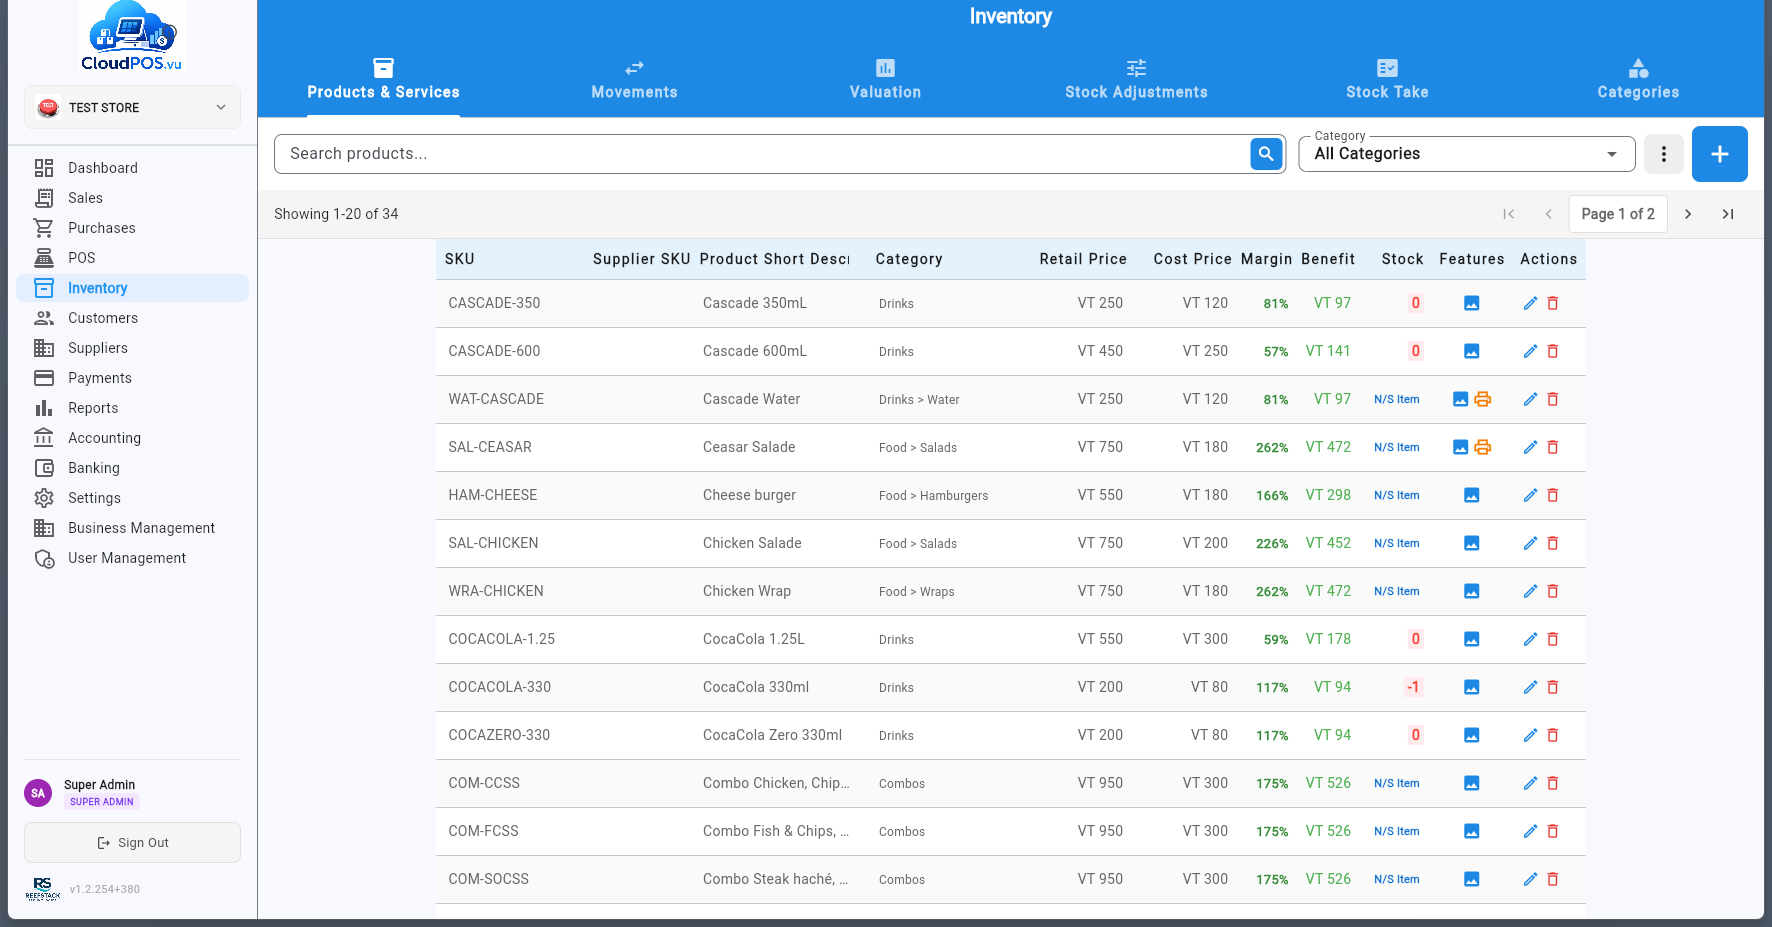Screen dimensions: 1772x927
Task: Delete the WAT-CASCADE product
Action: [1553, 399]
